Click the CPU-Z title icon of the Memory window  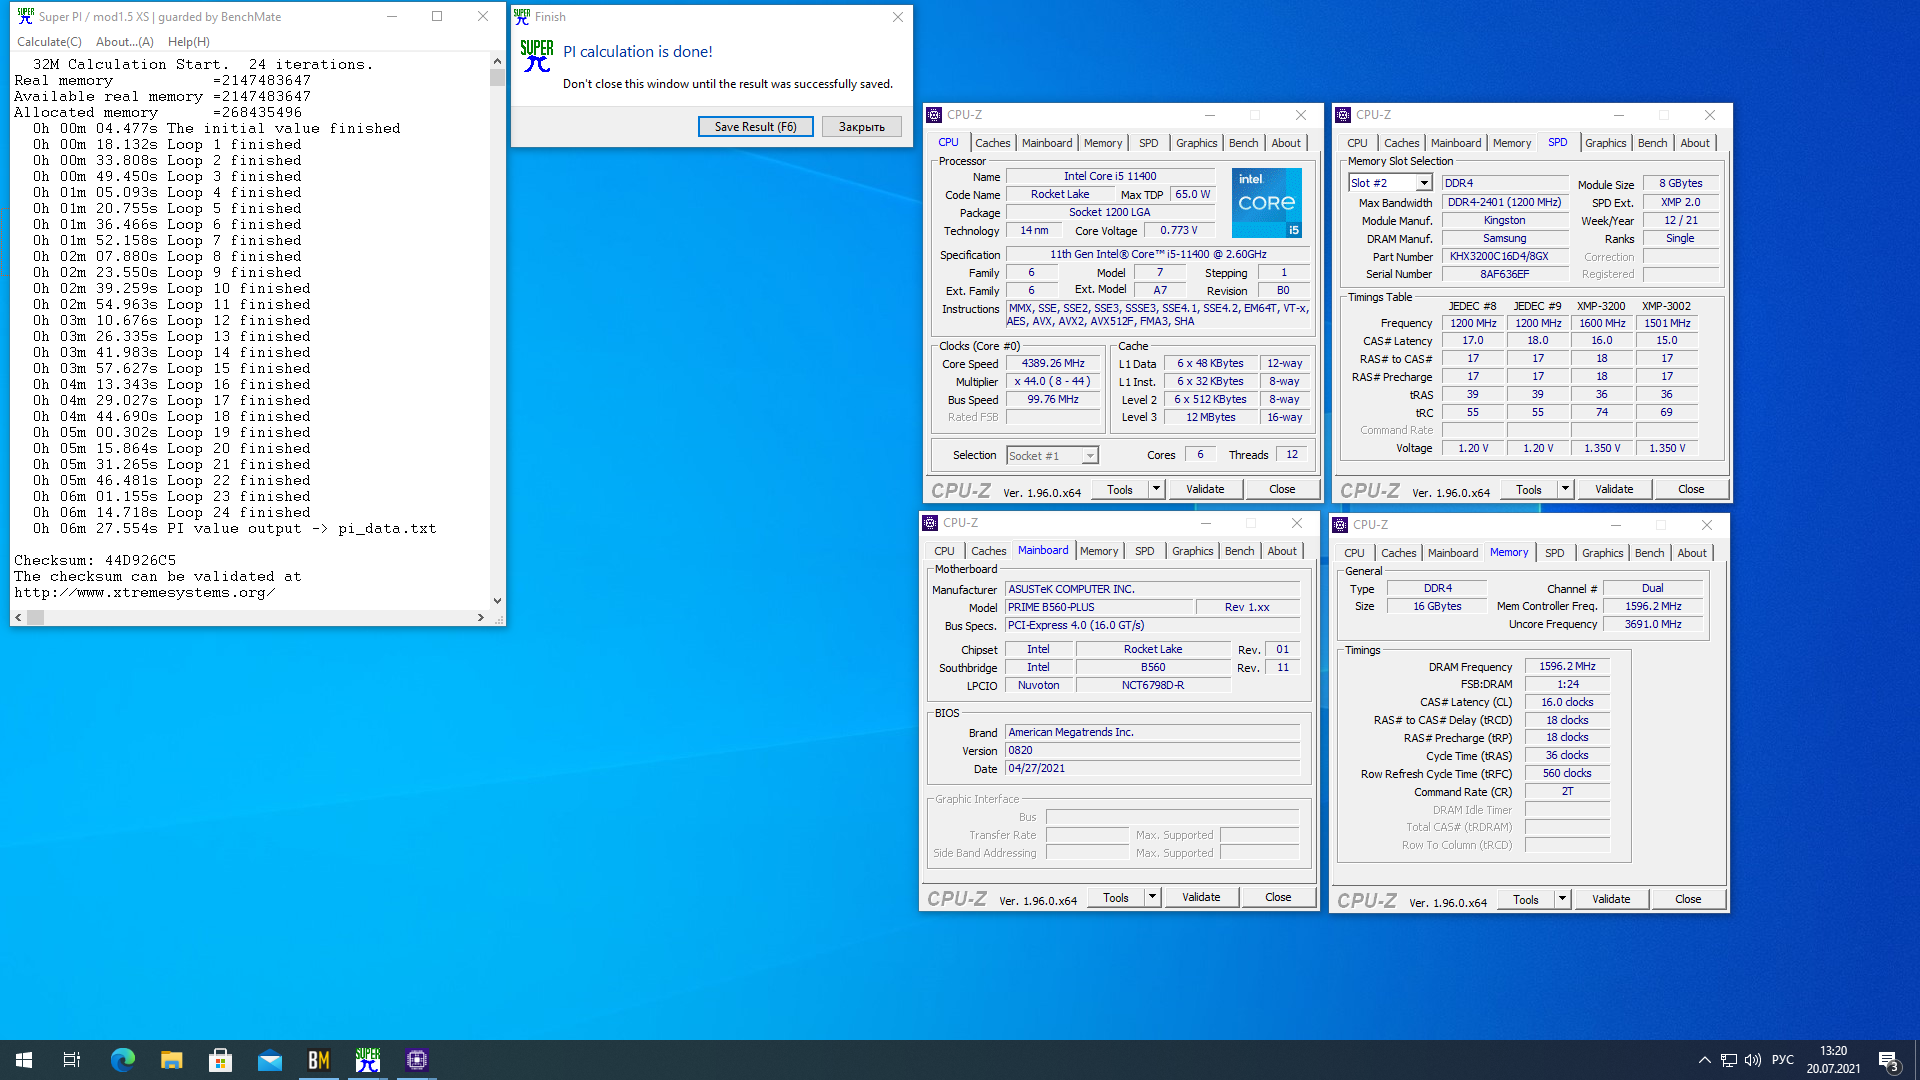(x=1340, y=525)
